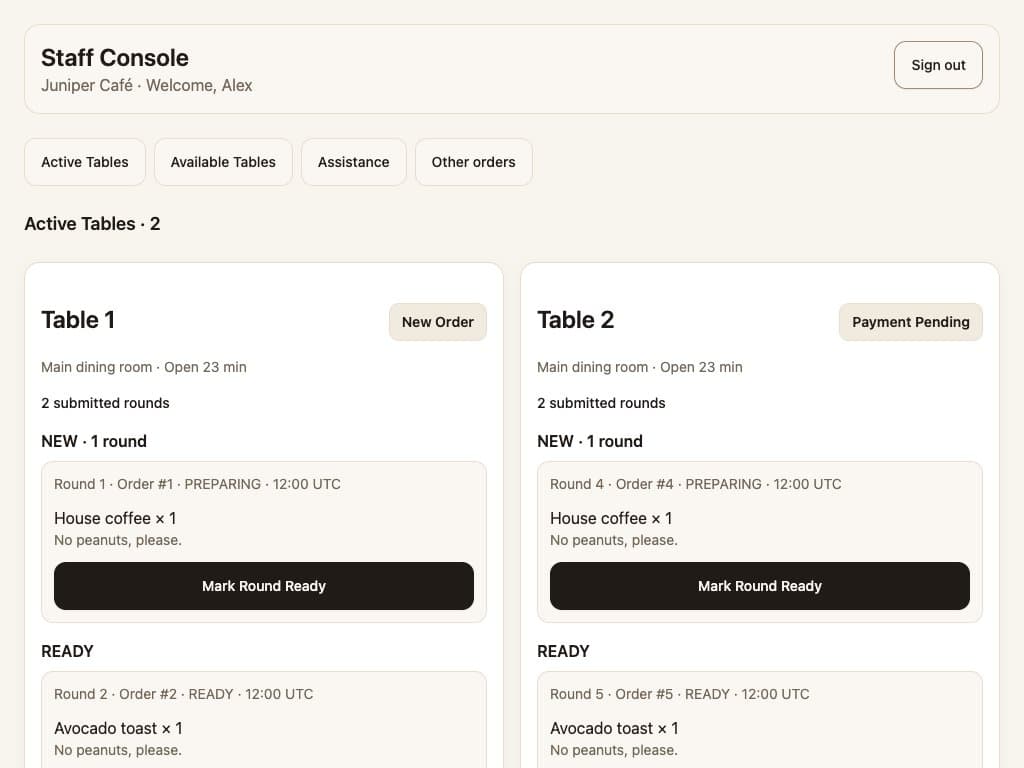Screen dimensions: 1024x768
Task: Select the Other orders tab
Action: tap(473, 162)
